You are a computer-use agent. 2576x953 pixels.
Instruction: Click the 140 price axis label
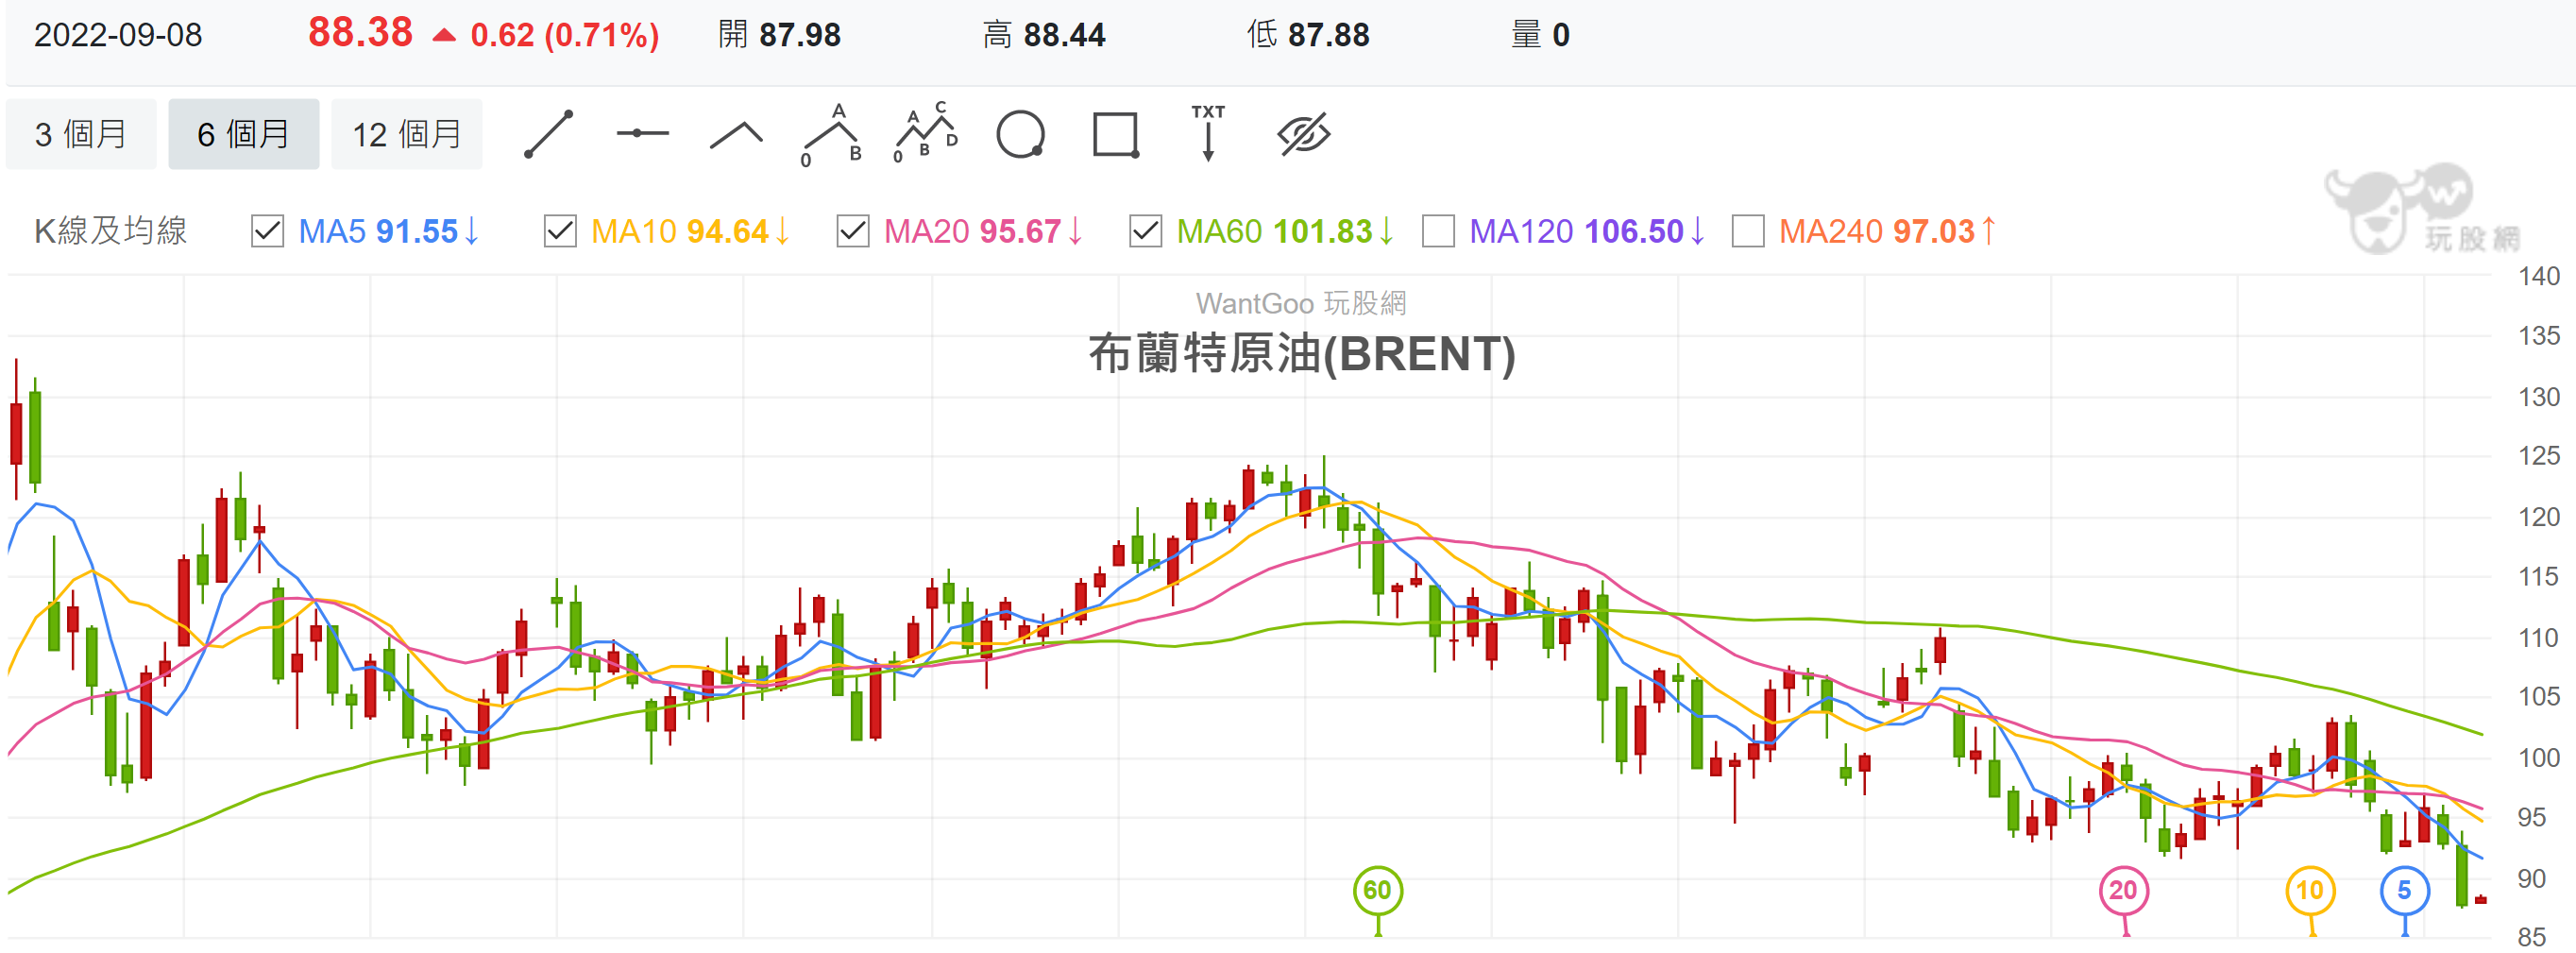[x=2538, y=276]
